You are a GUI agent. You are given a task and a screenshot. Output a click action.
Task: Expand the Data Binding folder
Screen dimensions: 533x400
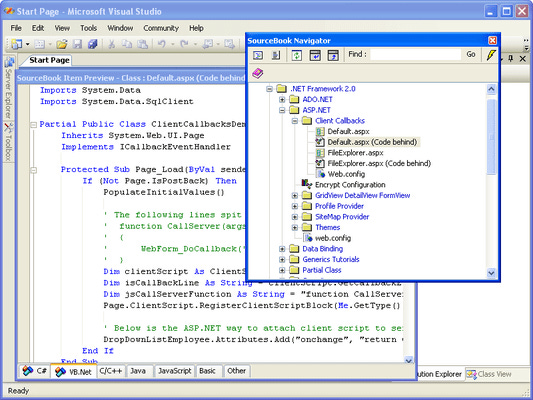[x=282, y=249]
